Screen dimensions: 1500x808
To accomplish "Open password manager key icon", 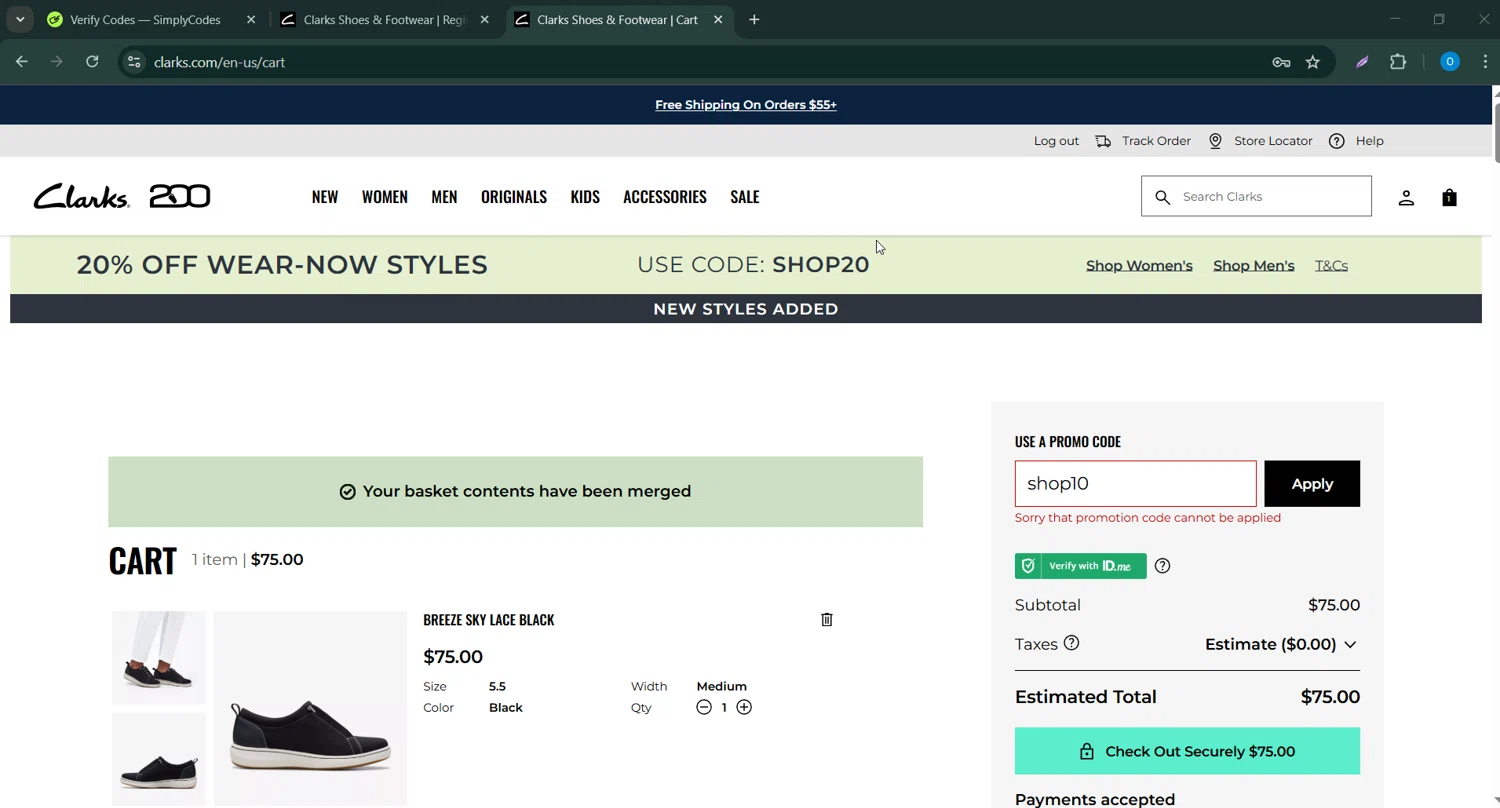I will pos(1281,62).
